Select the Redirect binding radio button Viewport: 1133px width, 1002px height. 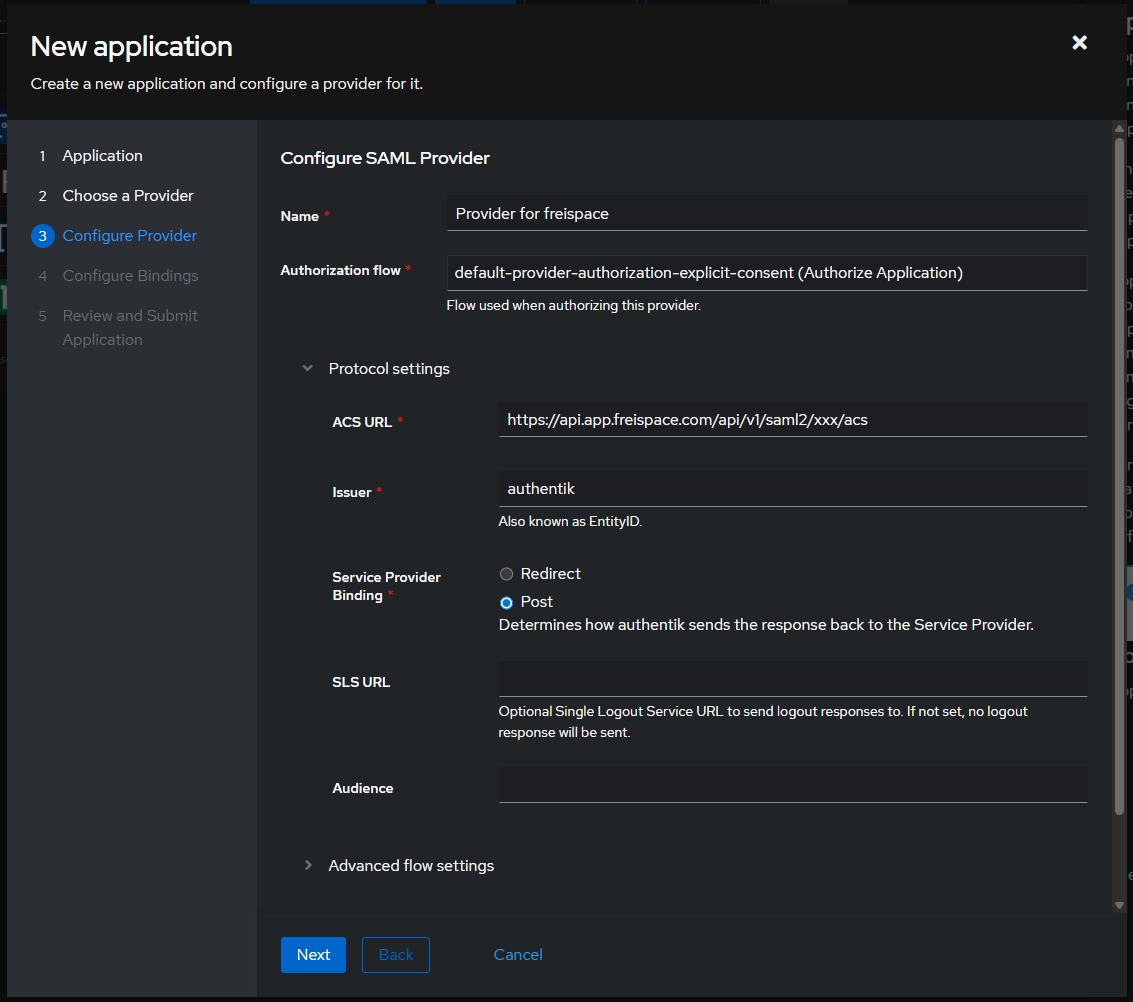tap(506, 574)
